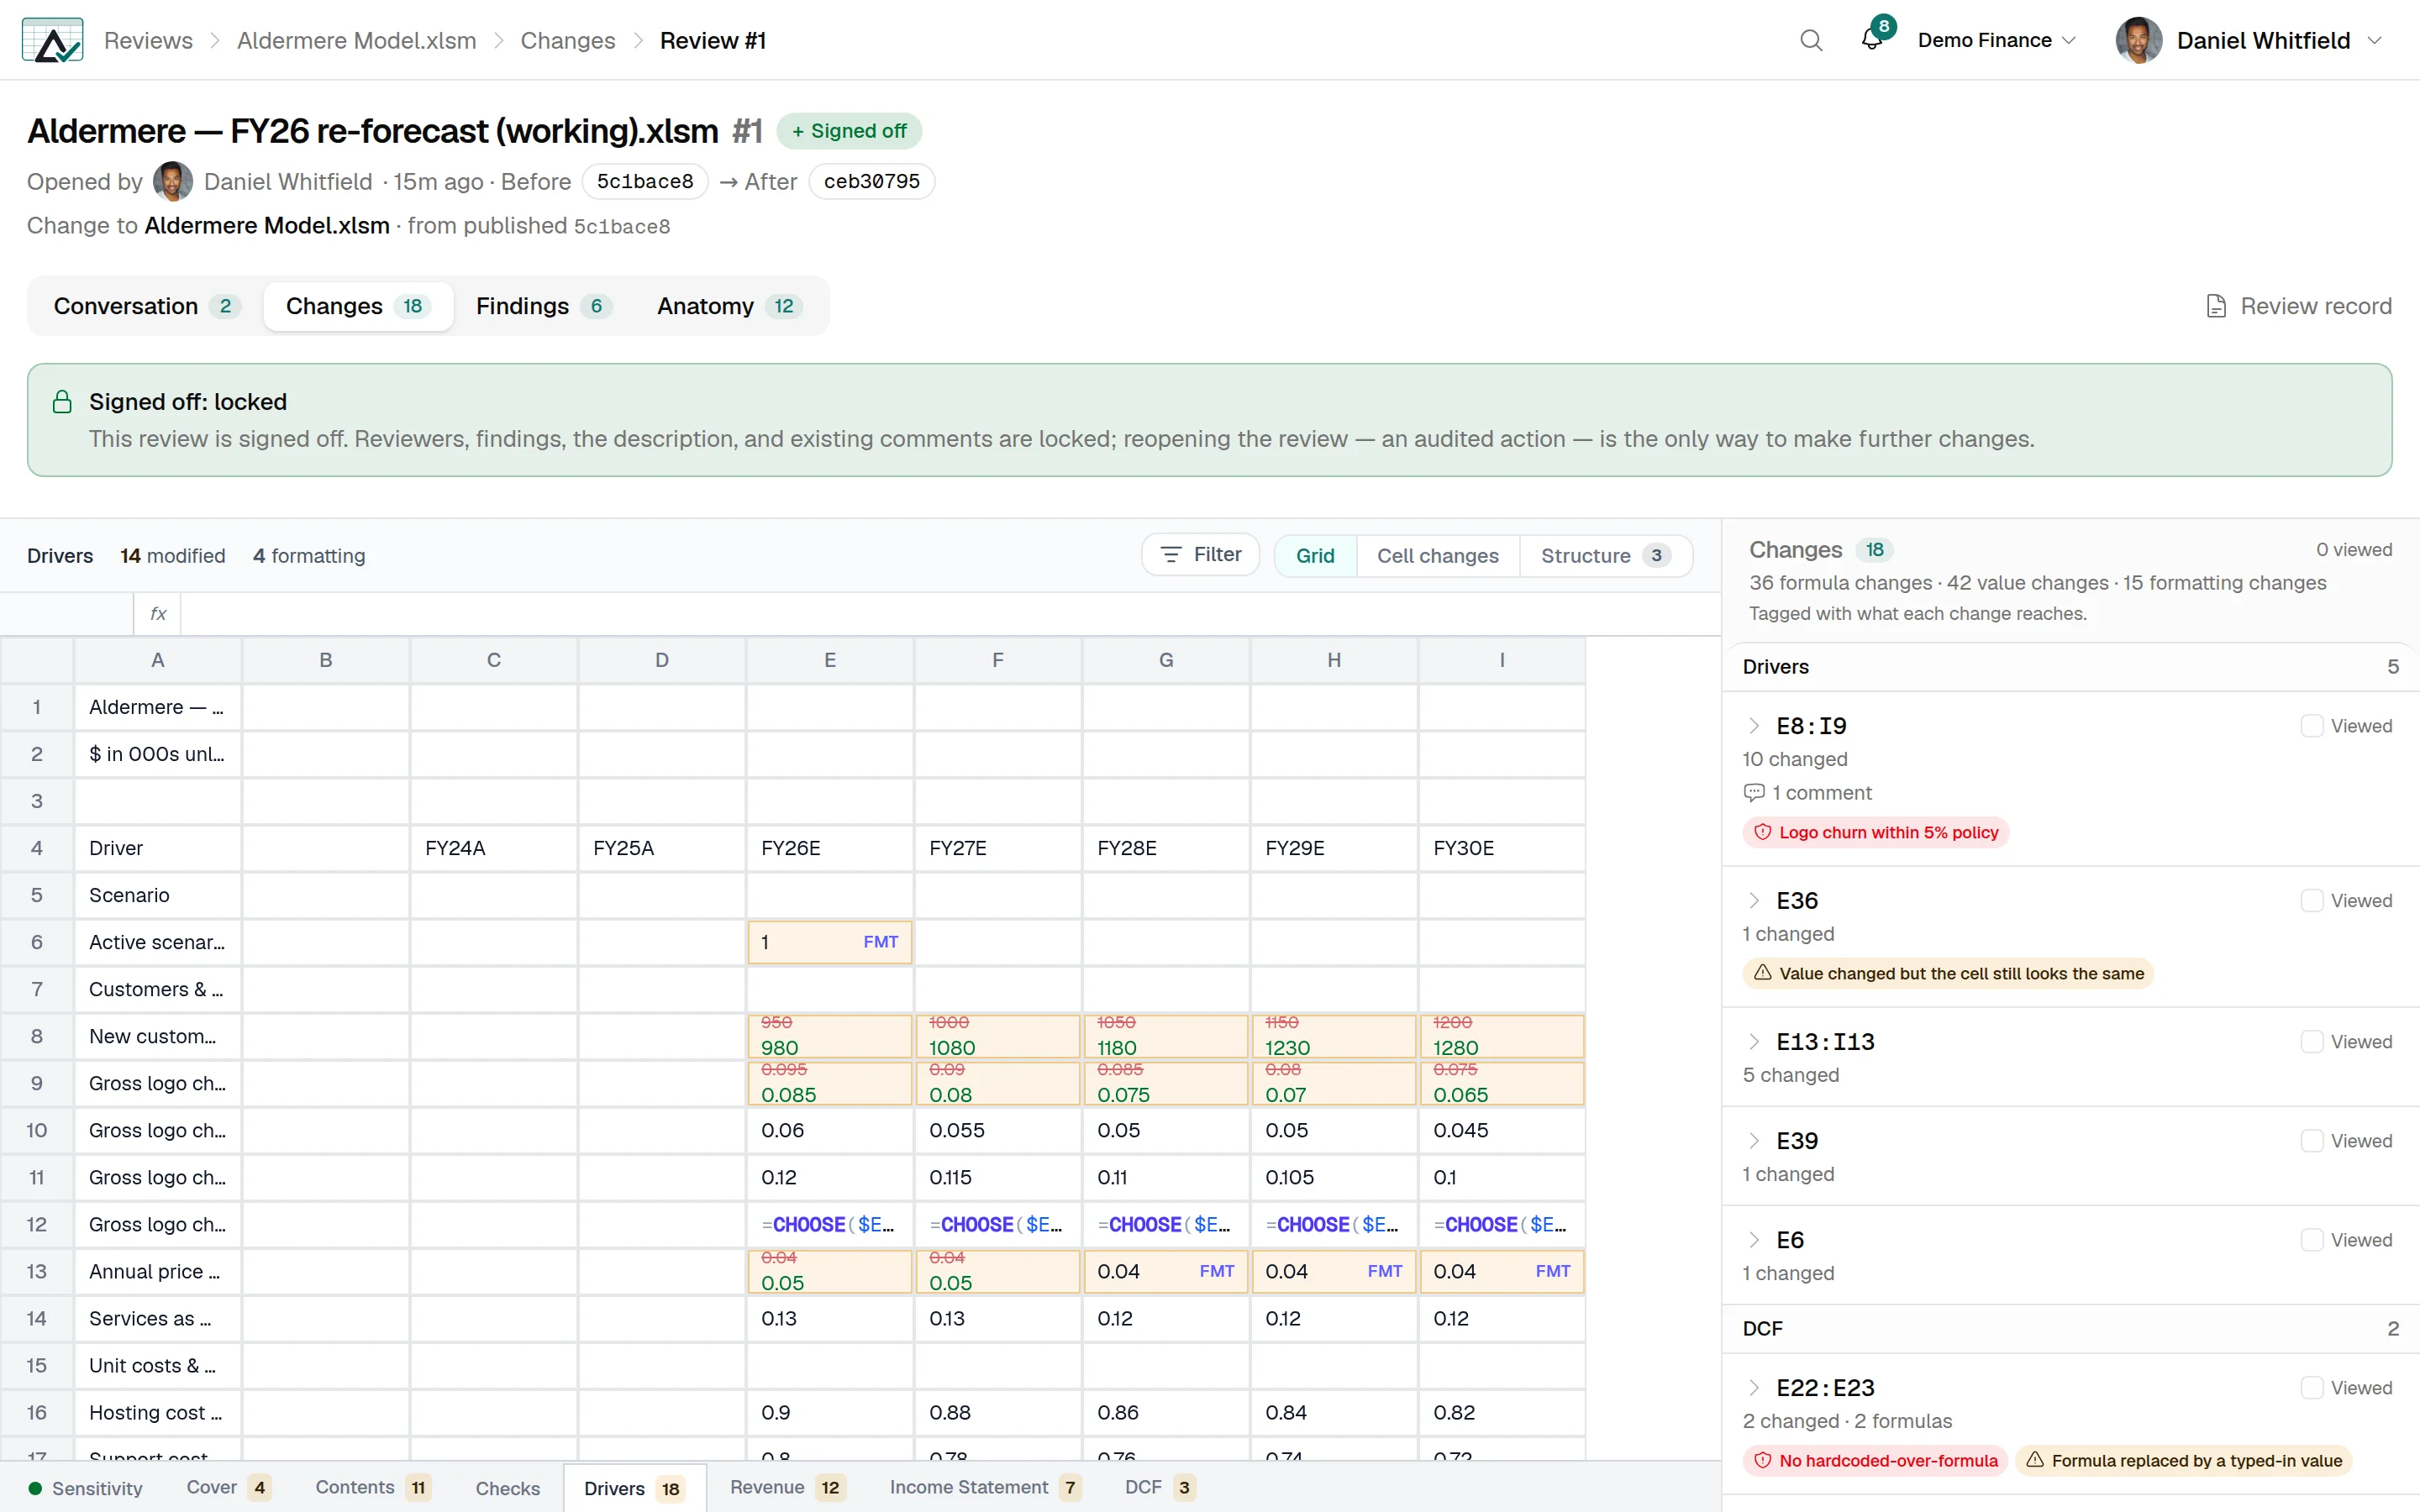This screenshot has height=1512, width=2420.
Task: Click the lock icon in signed-off banner
Action: tap(62, 402)
